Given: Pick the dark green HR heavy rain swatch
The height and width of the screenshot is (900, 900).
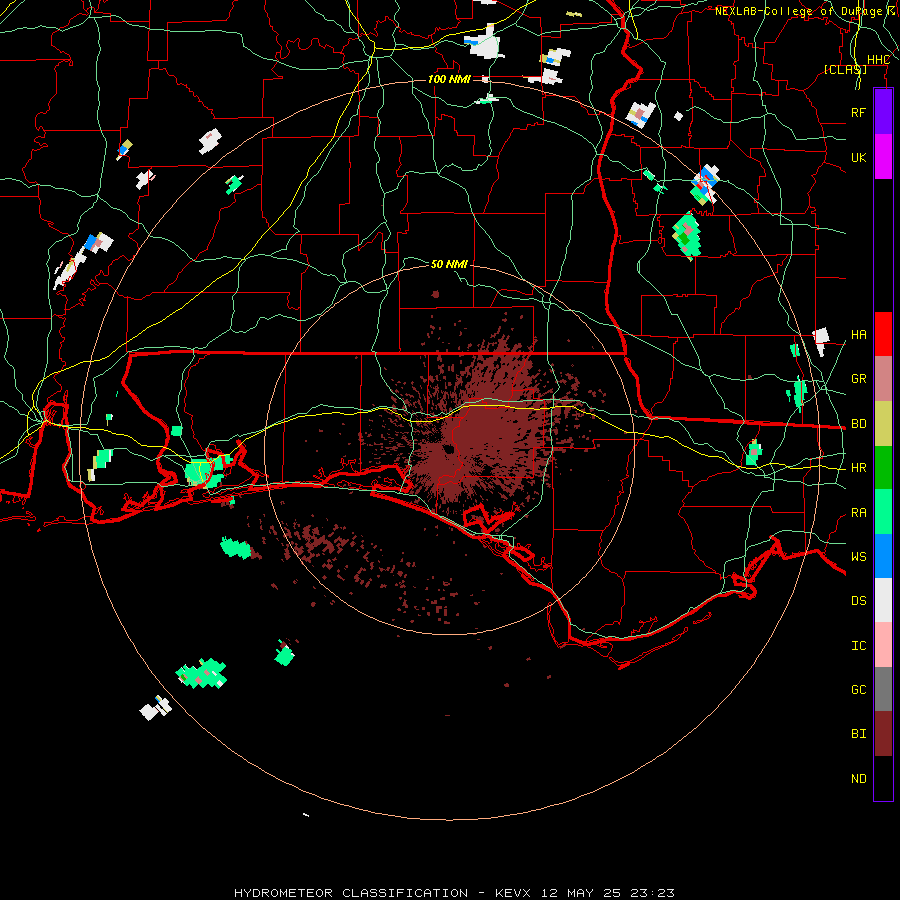Looking at the screenshot, I should tap(883, 468).
